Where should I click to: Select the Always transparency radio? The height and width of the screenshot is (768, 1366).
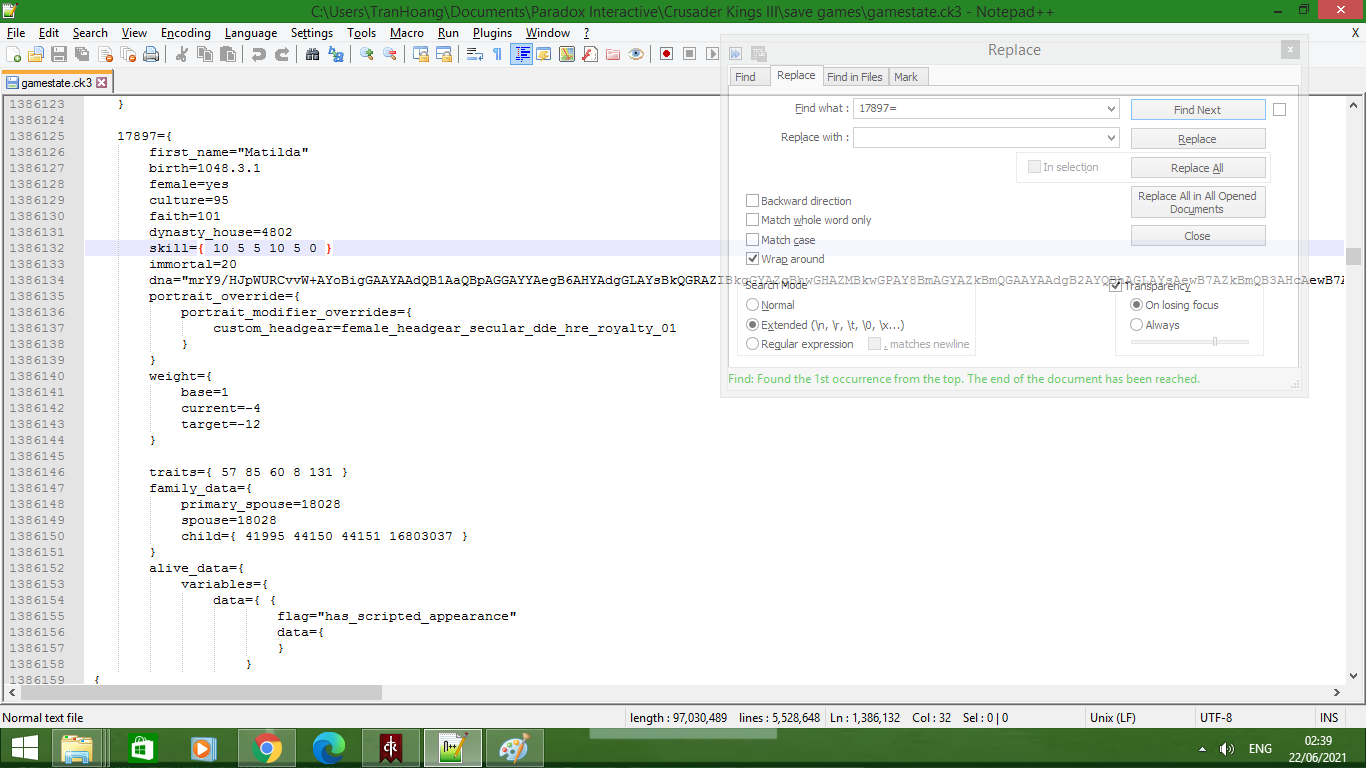(1136, 325)
